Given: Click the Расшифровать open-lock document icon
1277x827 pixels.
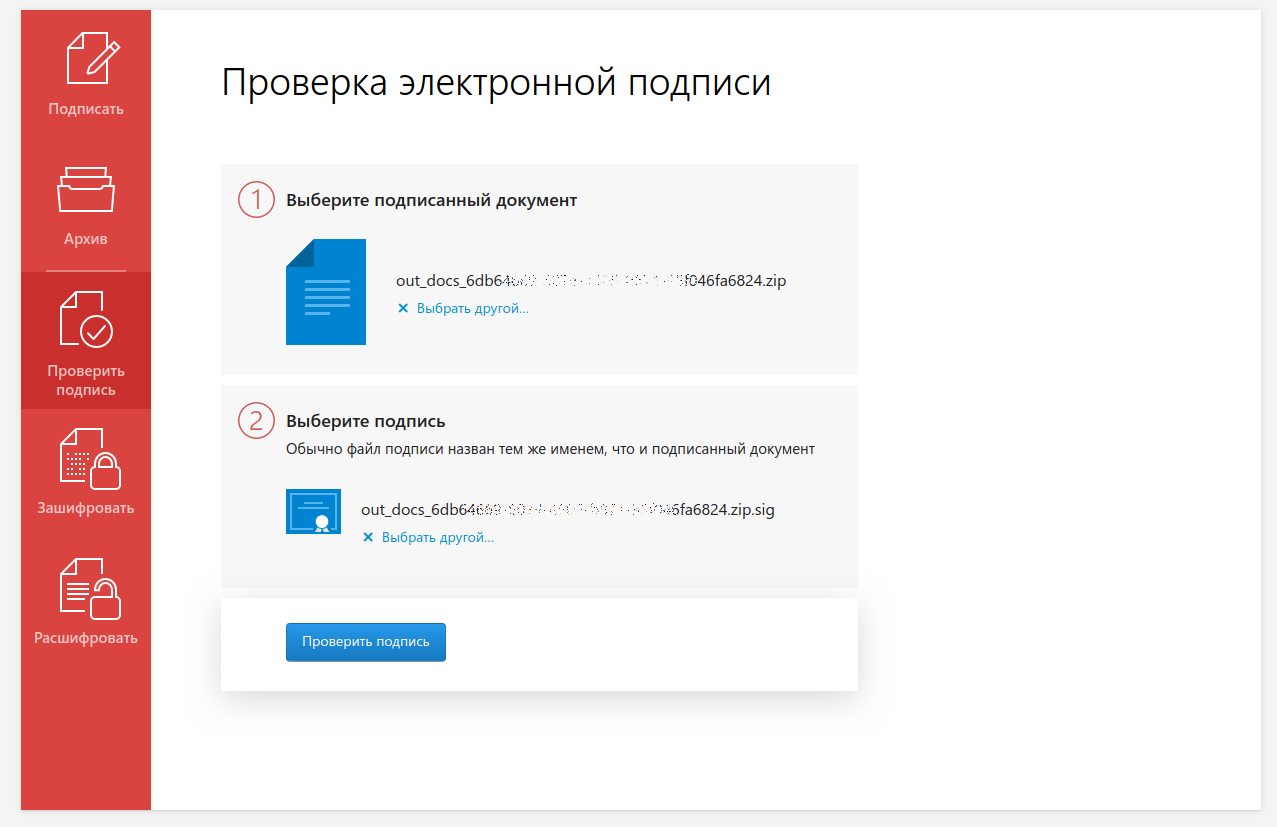Looking at the screenshot, I should click(90, 588).
